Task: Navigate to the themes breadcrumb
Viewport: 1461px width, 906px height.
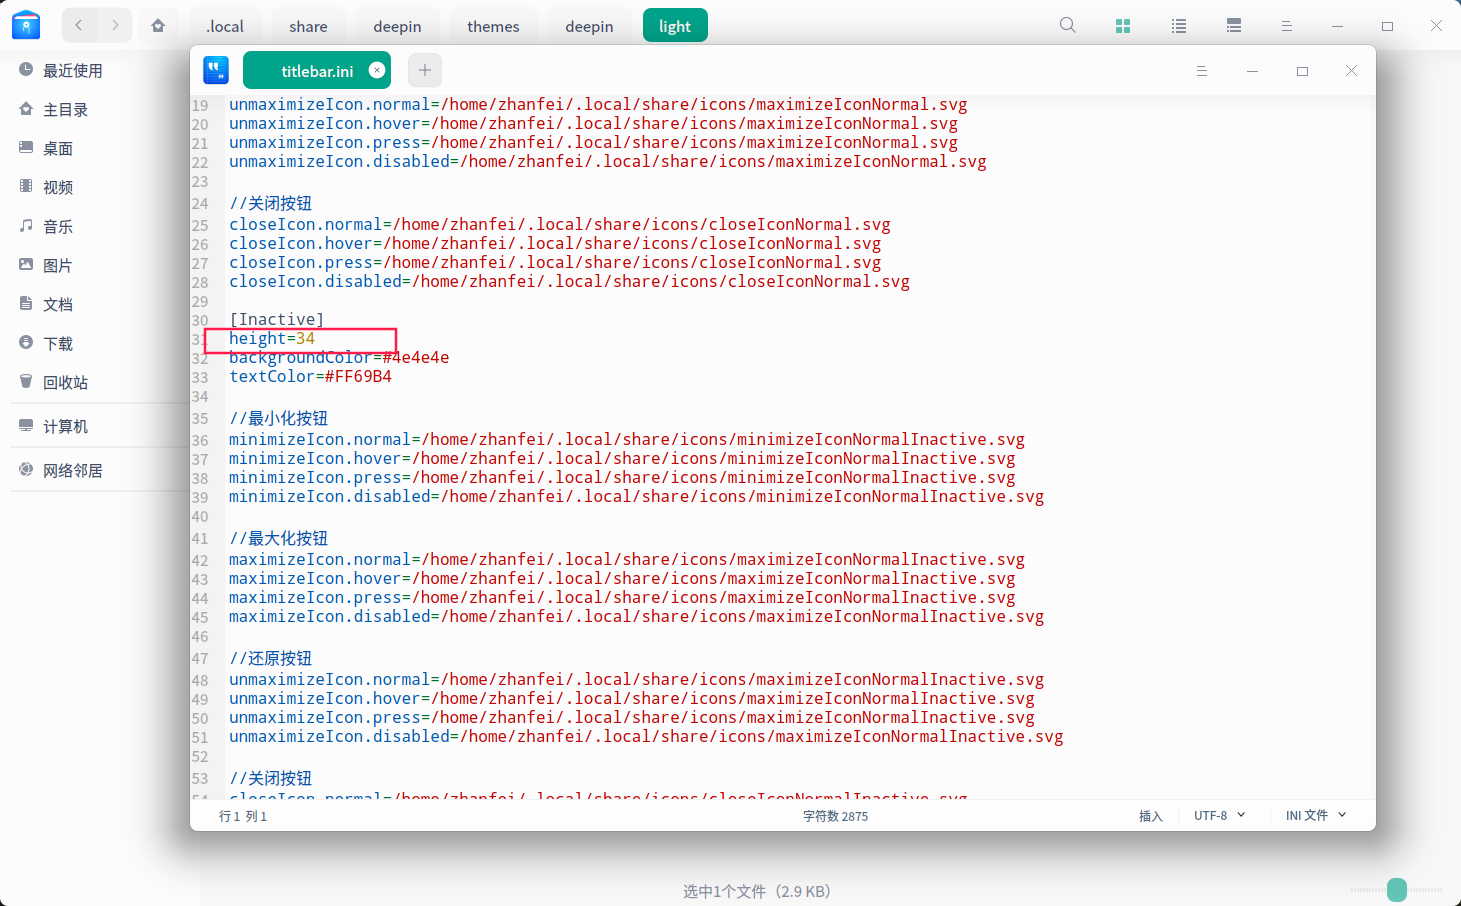Action: (x=493, y=26)
